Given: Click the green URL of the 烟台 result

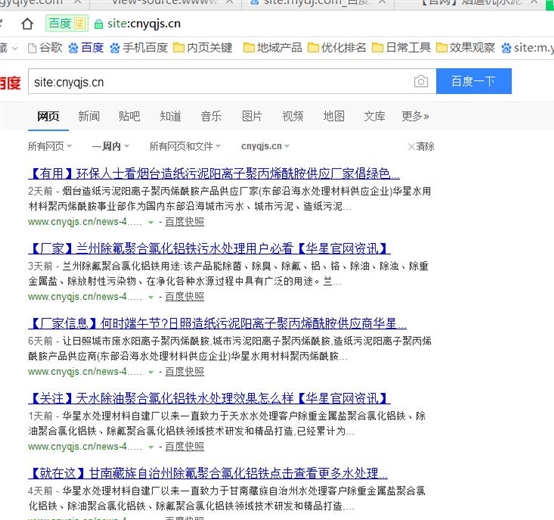Looking at the screenshot, I should [85, 222].
